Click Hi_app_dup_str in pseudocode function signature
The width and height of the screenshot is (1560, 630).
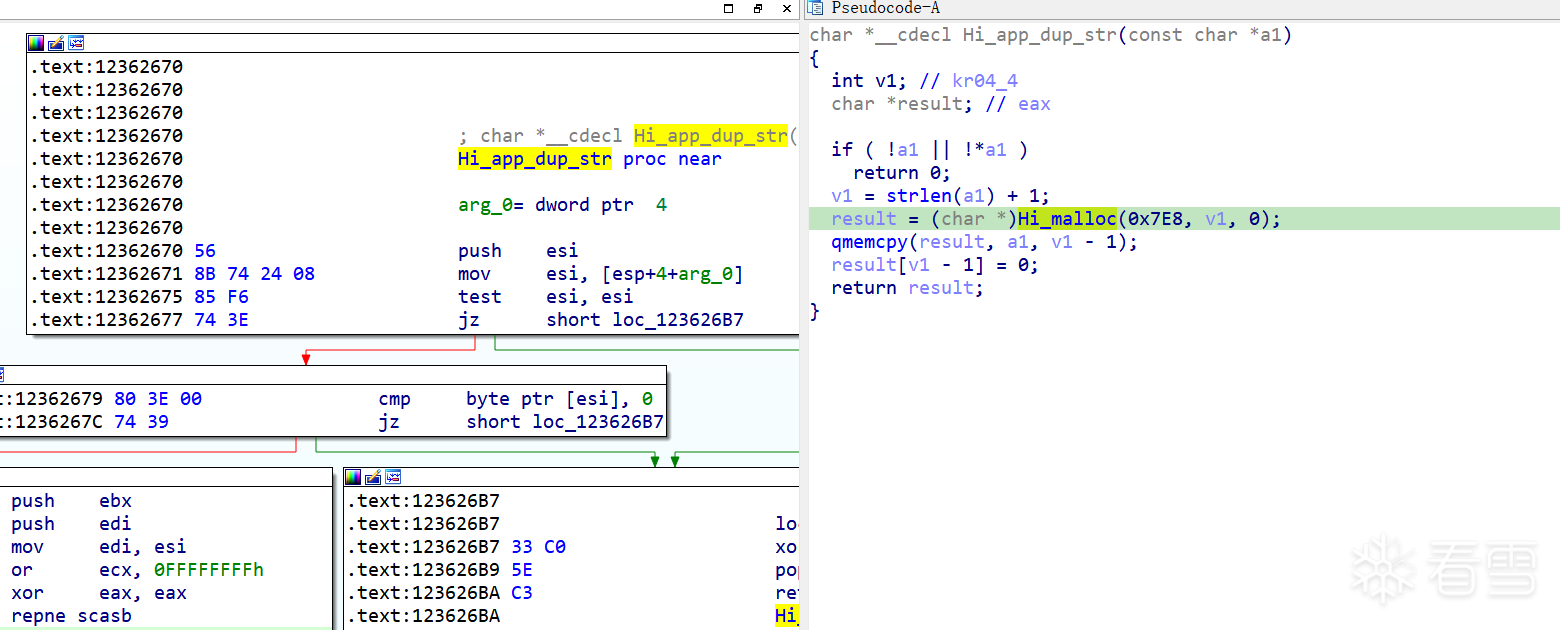click(1040, 35)
